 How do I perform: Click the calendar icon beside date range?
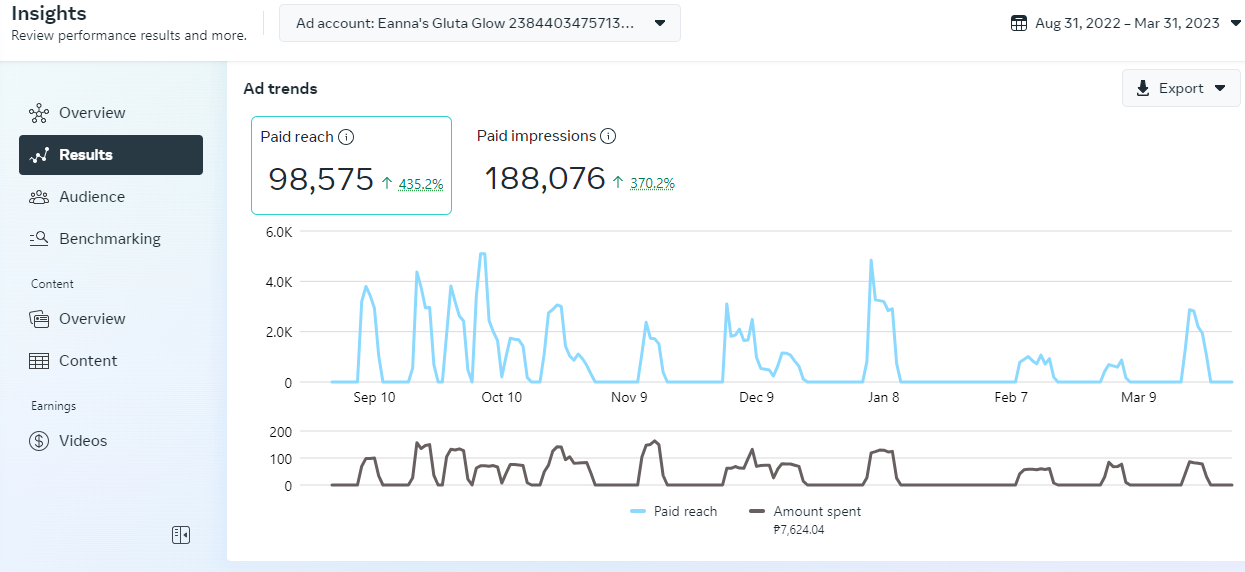click(x=1019, y=23)
